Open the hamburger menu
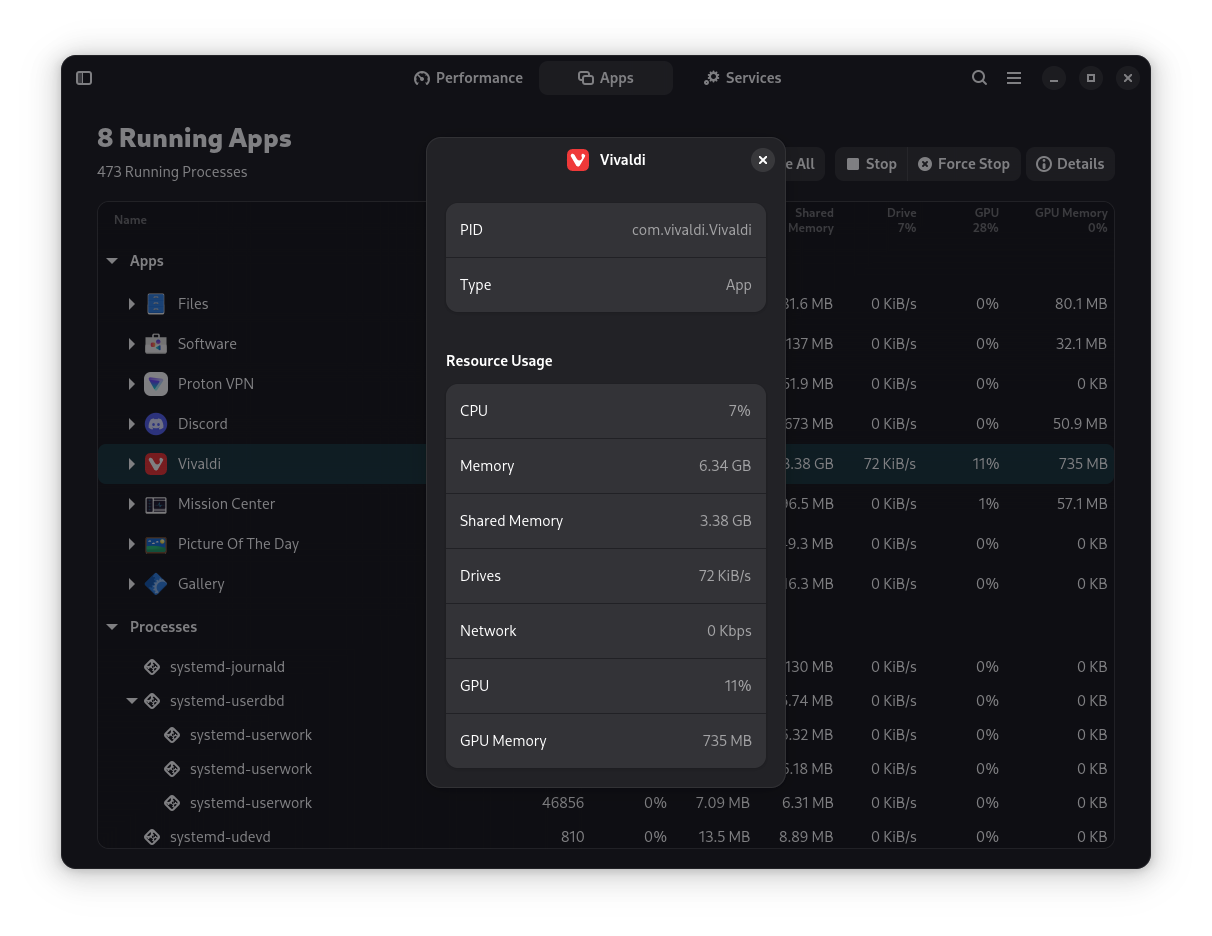Viewport: 1212px width, 936px height. 1014,77
